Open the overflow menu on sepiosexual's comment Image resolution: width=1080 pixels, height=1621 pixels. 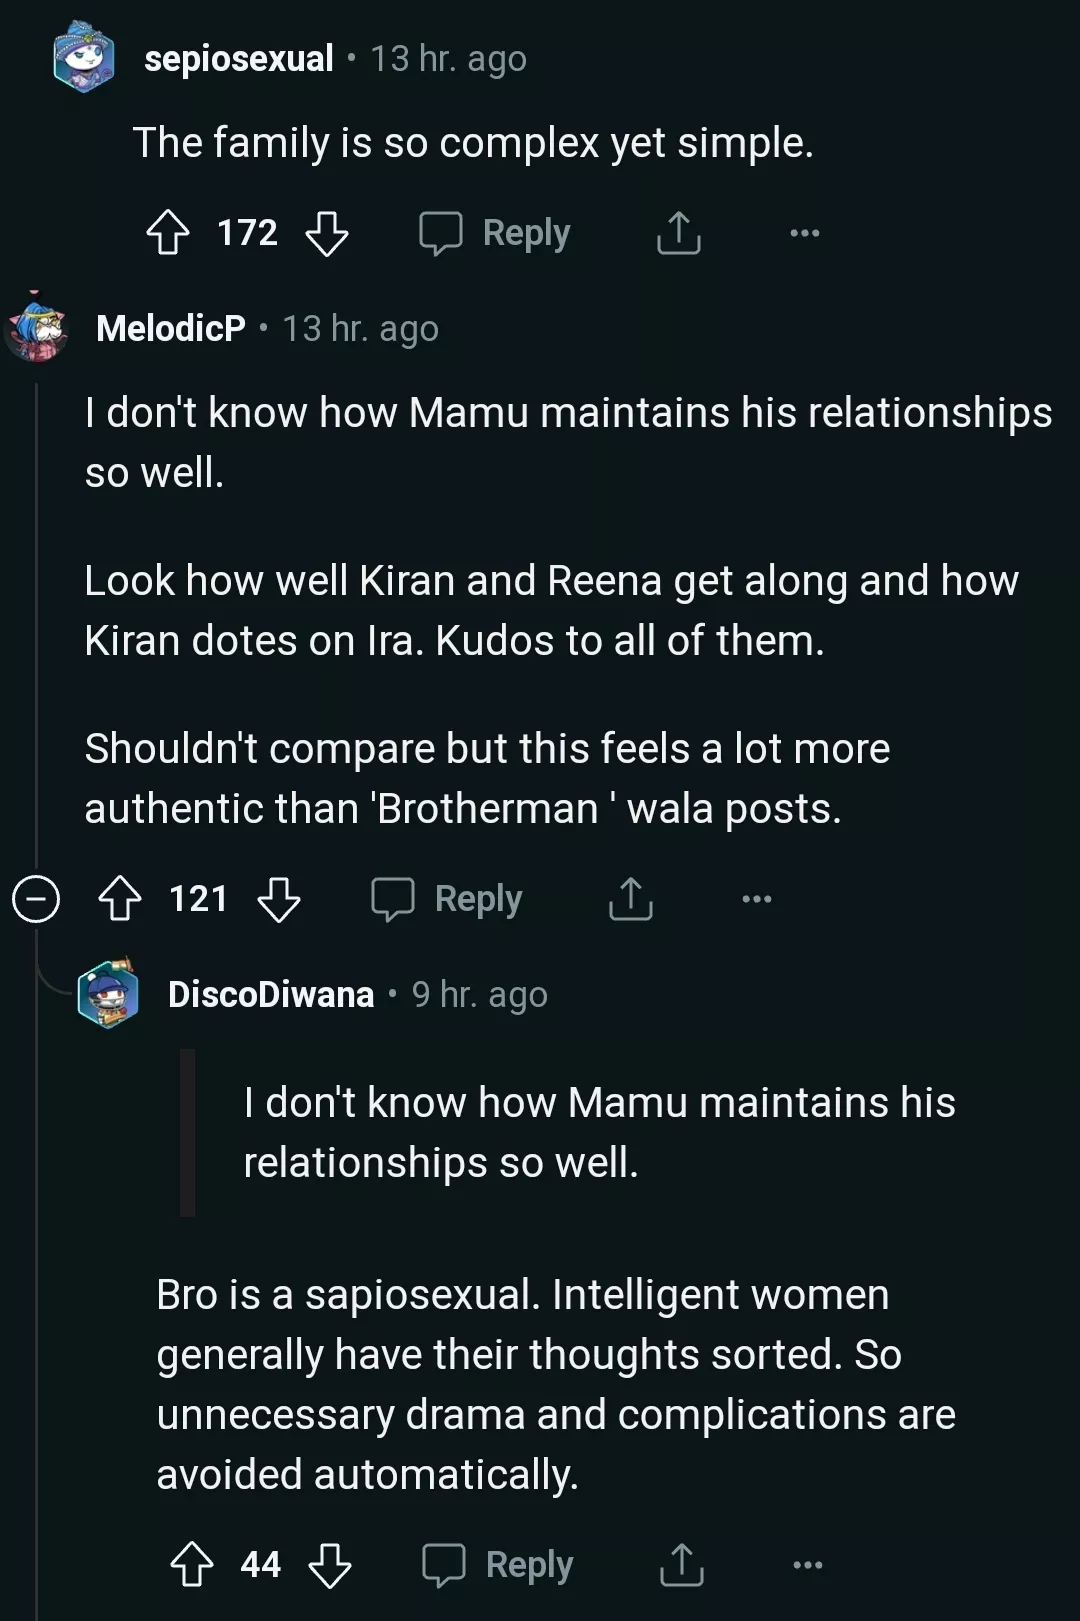[806, 232]
